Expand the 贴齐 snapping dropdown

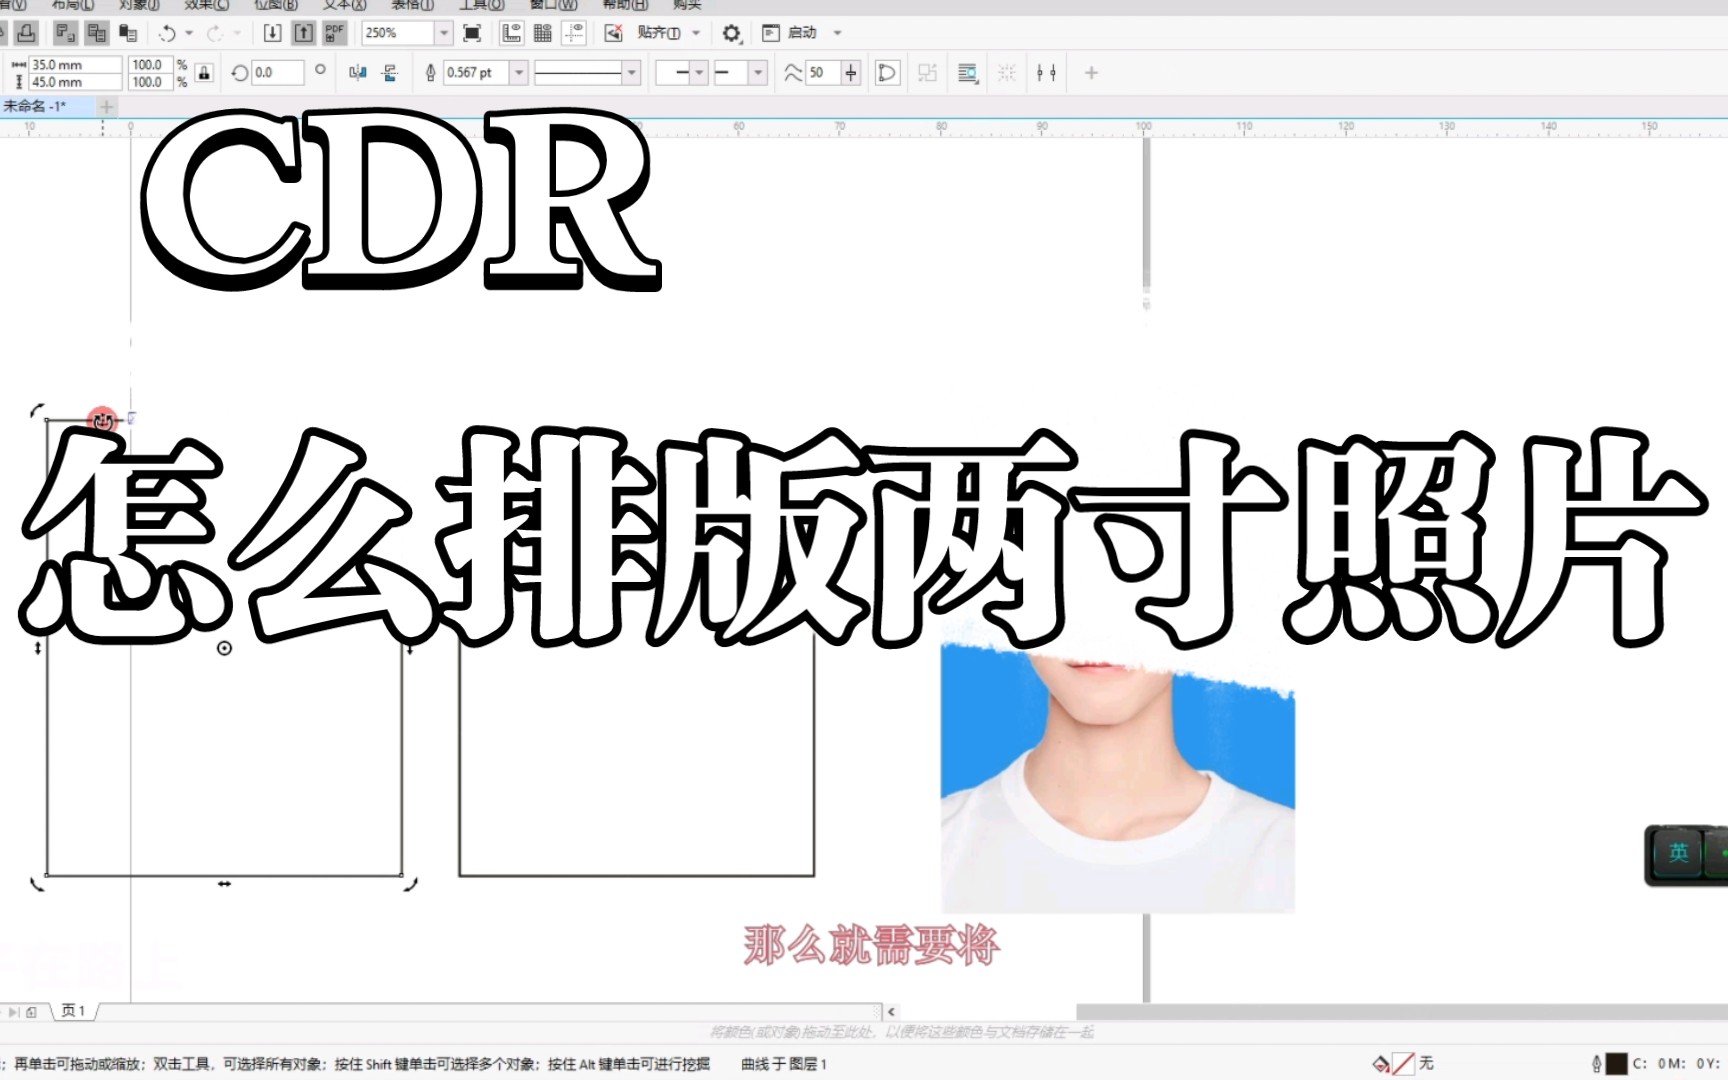click(x=696, y=33)
